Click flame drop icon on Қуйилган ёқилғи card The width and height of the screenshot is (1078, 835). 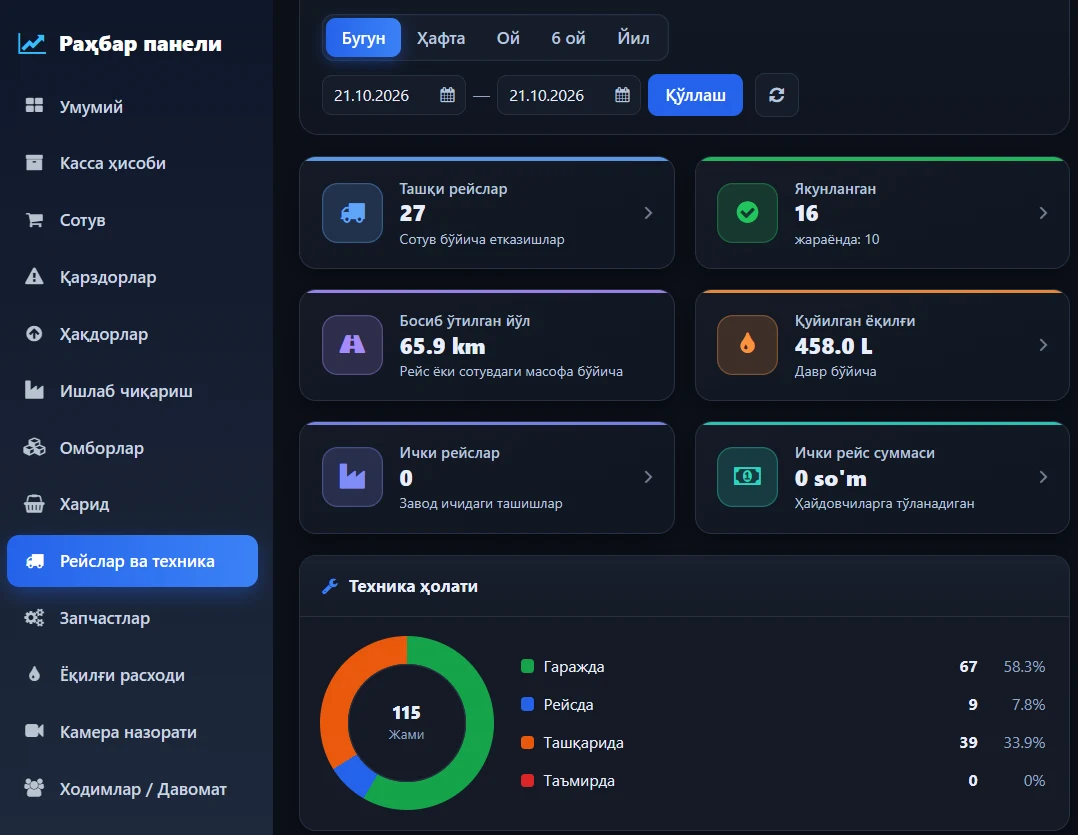pos(747,345)
